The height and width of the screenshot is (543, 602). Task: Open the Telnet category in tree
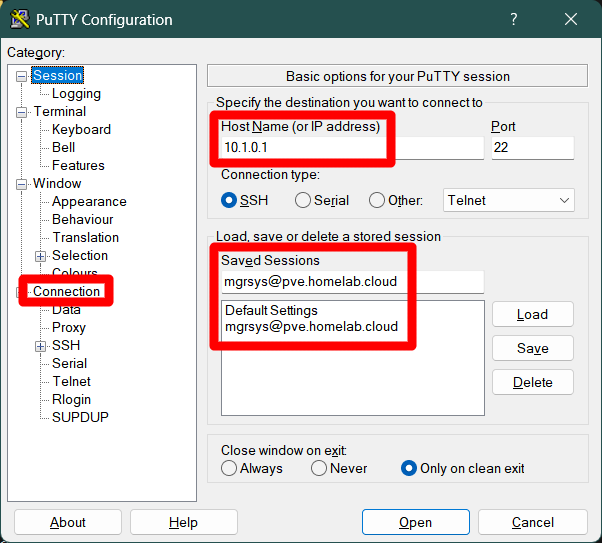tap(71, 382)
